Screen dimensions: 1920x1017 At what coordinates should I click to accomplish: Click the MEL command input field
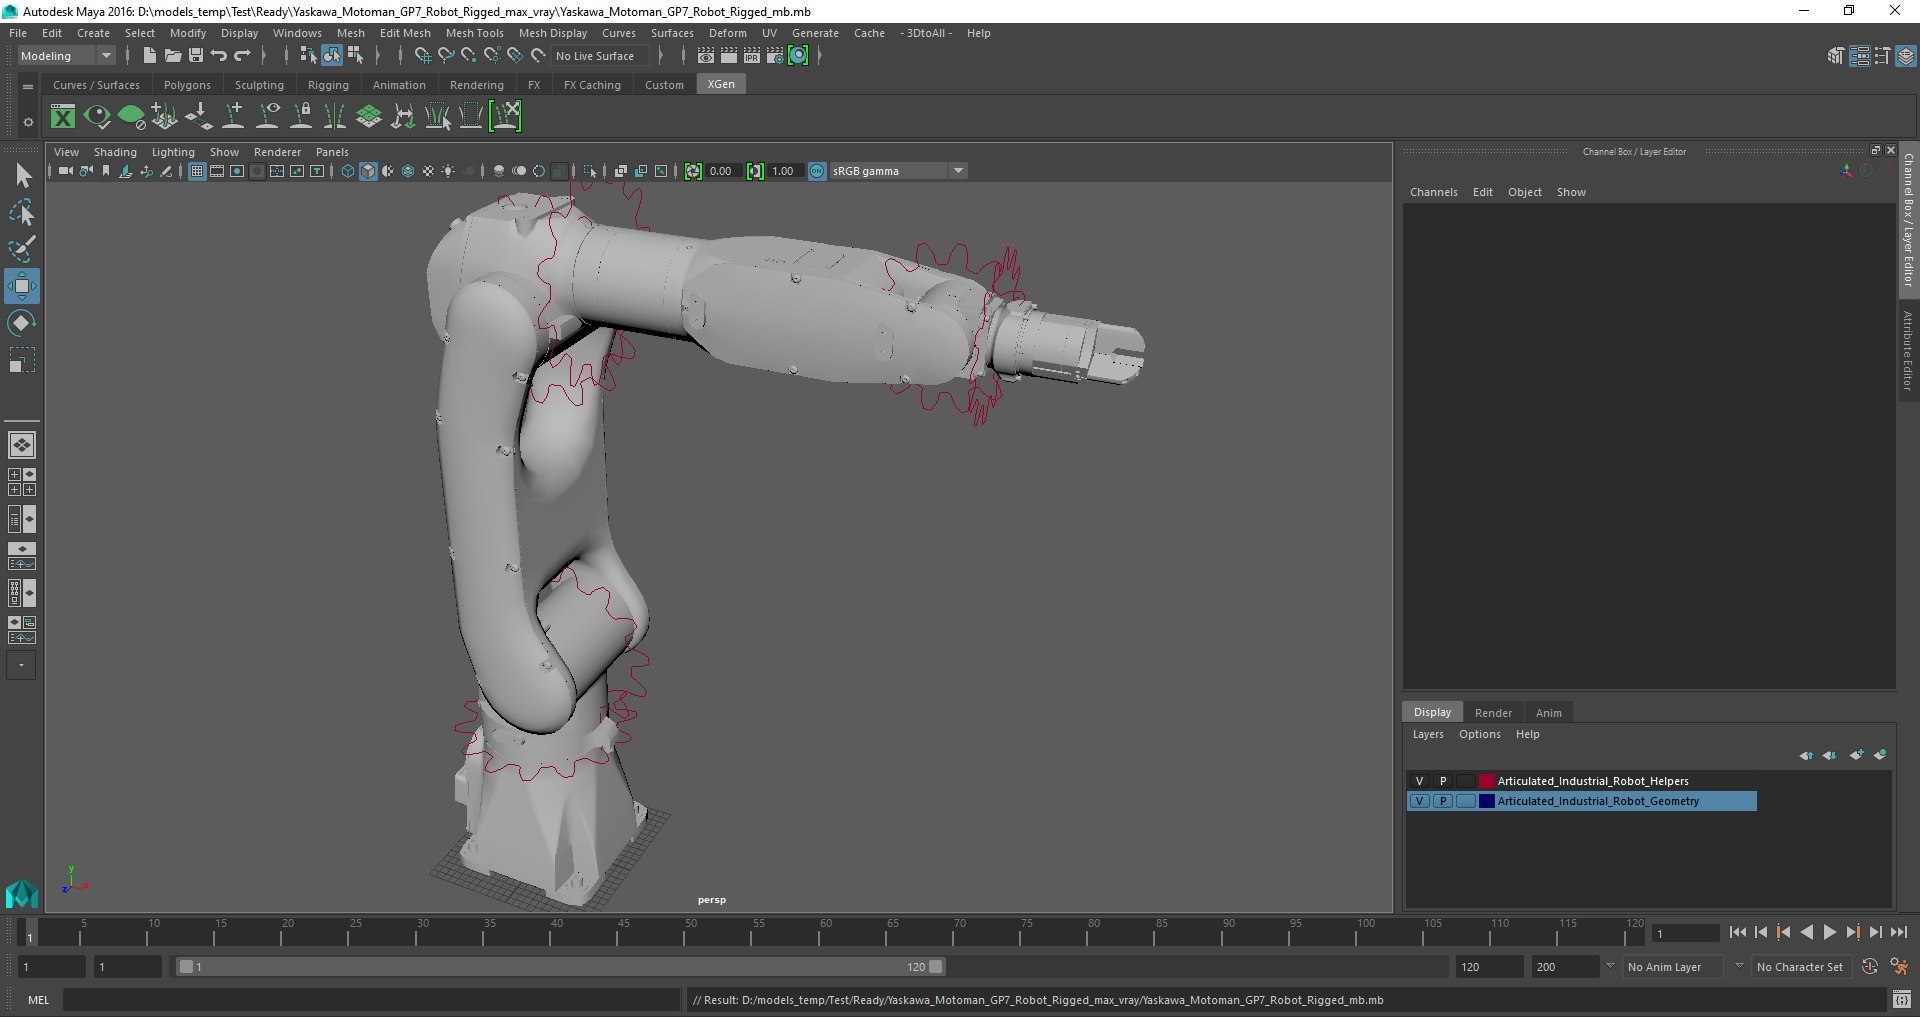coord(371,999)
